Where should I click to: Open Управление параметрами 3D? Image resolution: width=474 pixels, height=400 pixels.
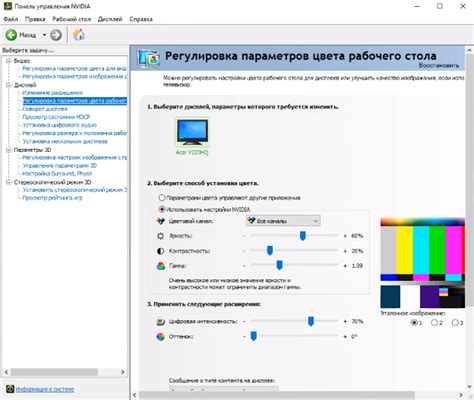click(x=60, y=166)
